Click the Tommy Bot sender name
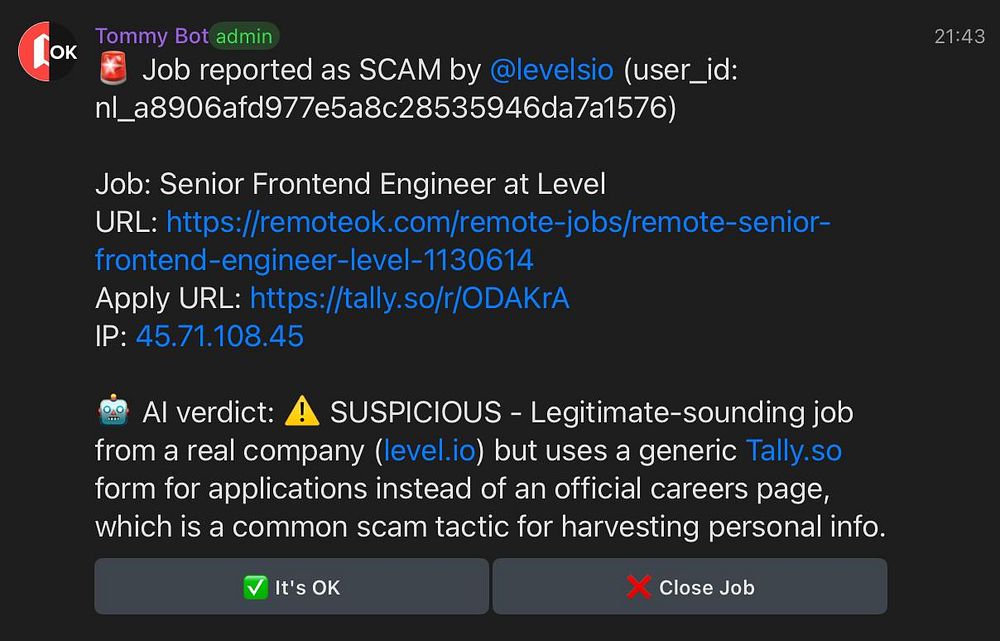 coord(151,36)
